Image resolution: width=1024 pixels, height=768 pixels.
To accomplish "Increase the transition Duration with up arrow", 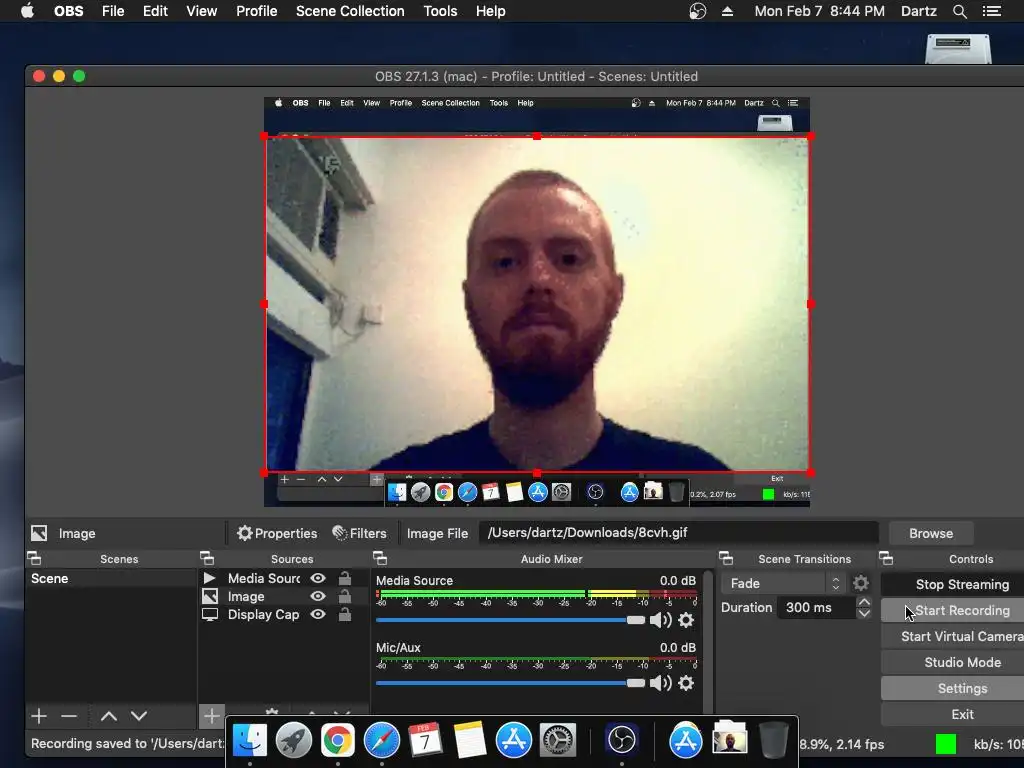I will pos(864,602).
